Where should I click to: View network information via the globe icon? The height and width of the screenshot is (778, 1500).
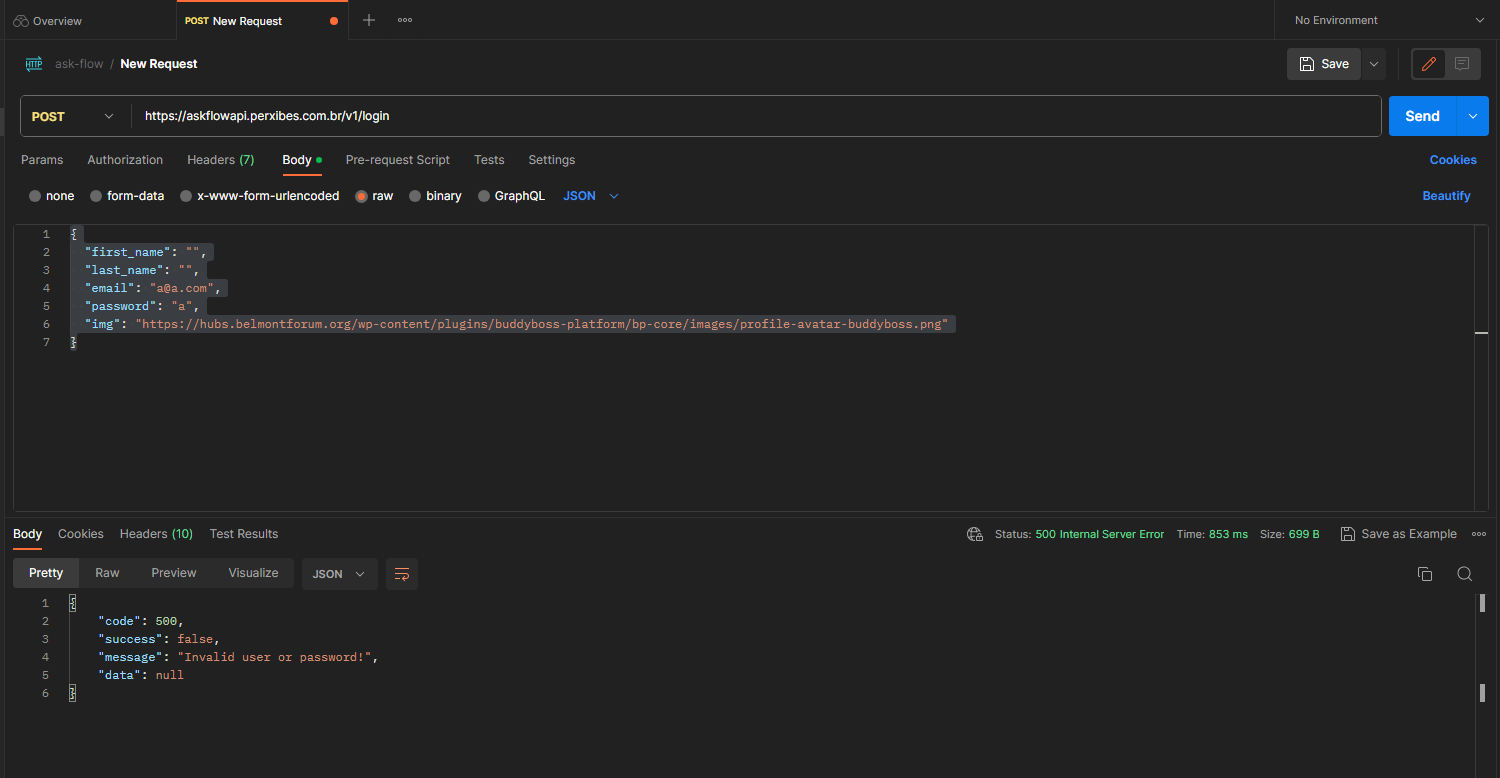[975, 533]
